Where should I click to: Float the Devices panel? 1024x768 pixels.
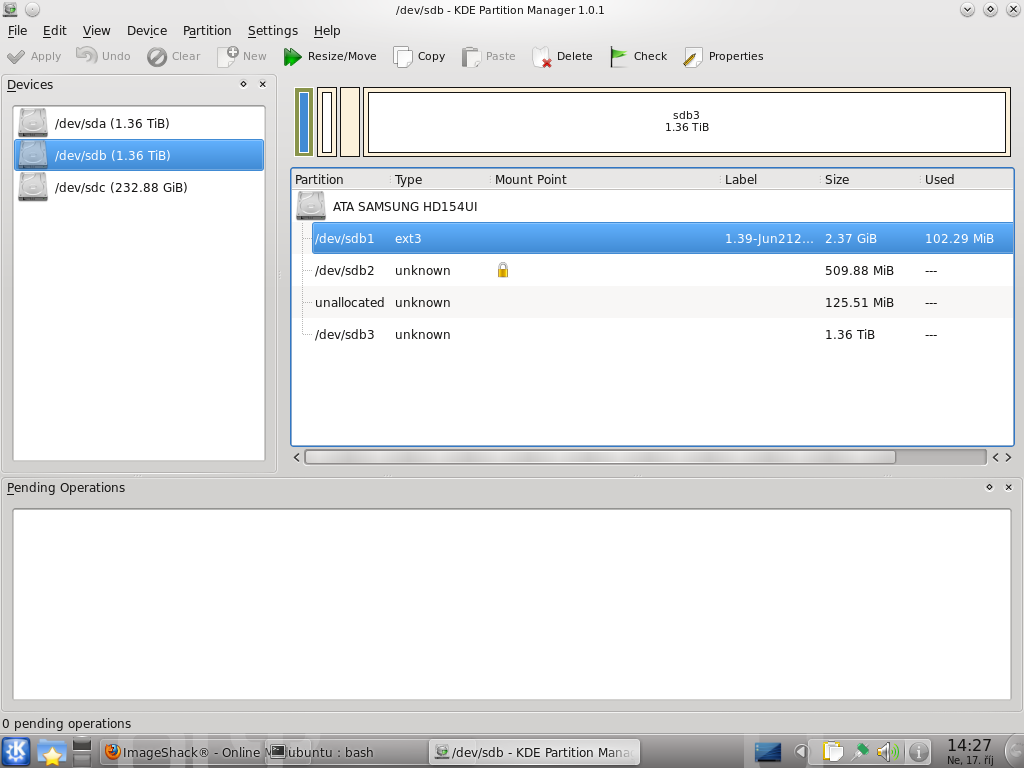coord(244,84)
